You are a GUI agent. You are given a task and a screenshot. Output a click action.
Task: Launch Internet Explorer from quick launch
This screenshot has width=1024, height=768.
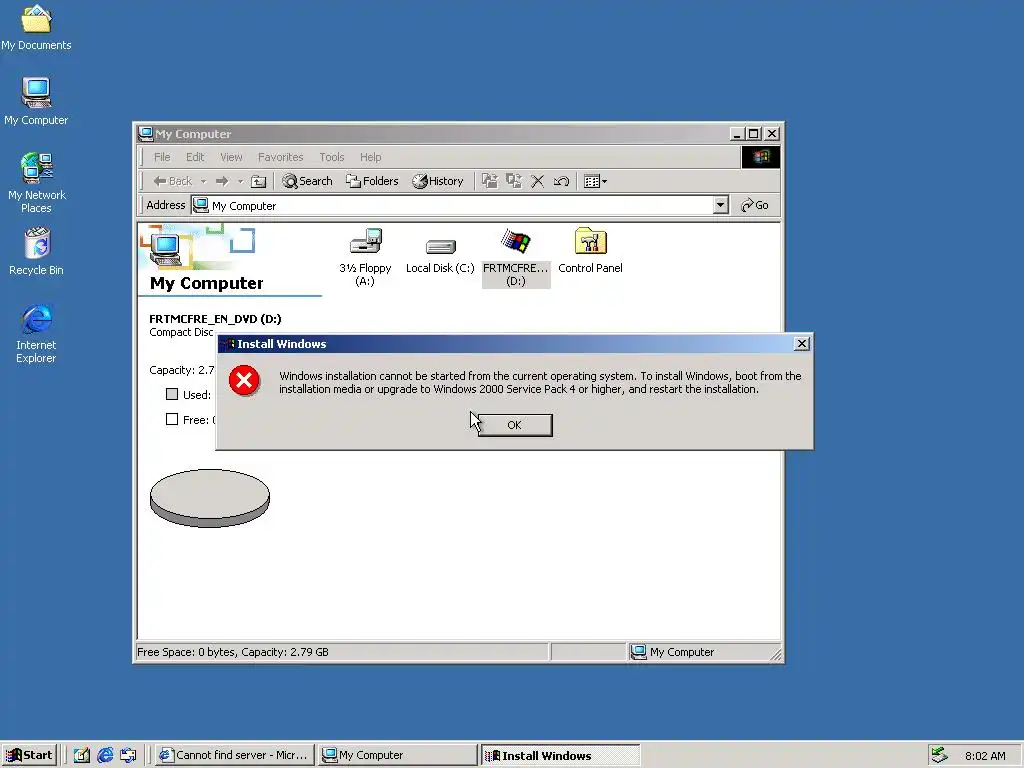coord(105,755)
